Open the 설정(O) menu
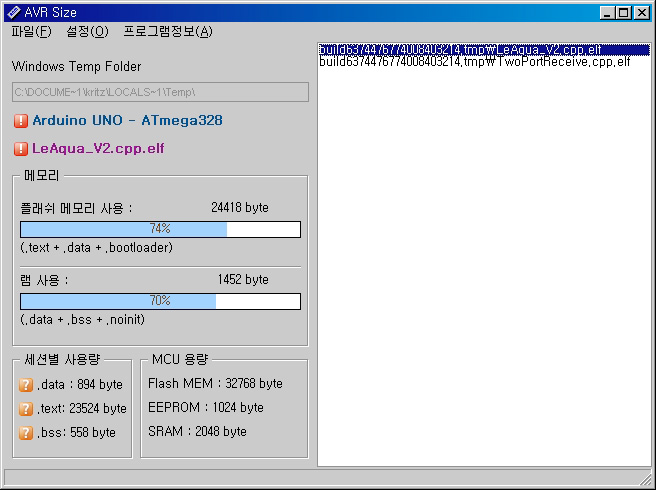 [x=87, y=31]
